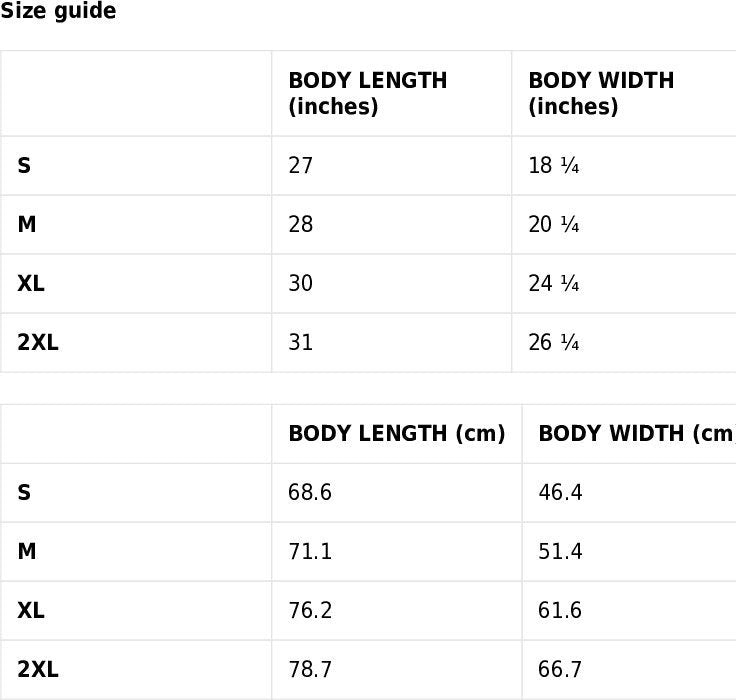This screenshot has width=736, height=700.
Task: Click the 2XL row label in inches table
Action: (38, 342)
